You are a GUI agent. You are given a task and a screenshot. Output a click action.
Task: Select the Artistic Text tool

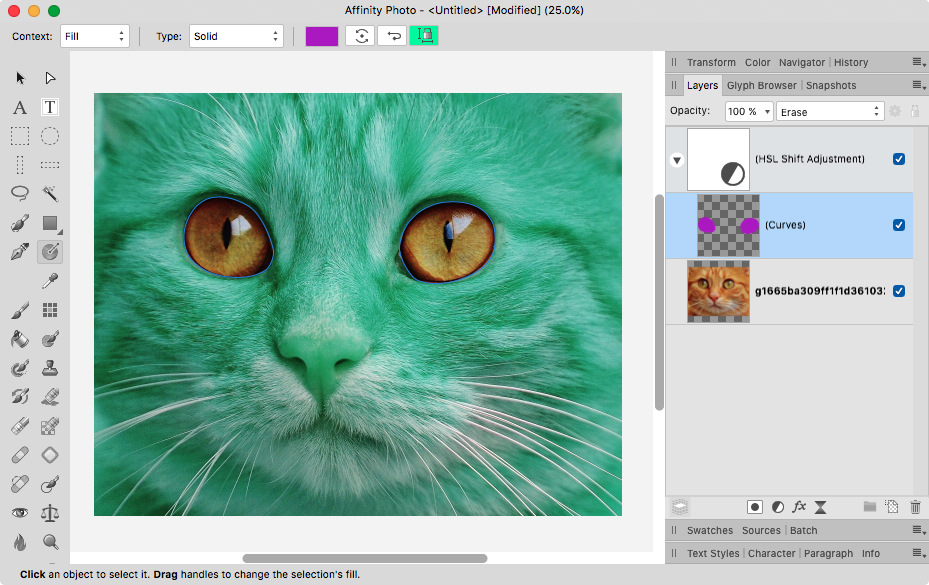(20, 108)
